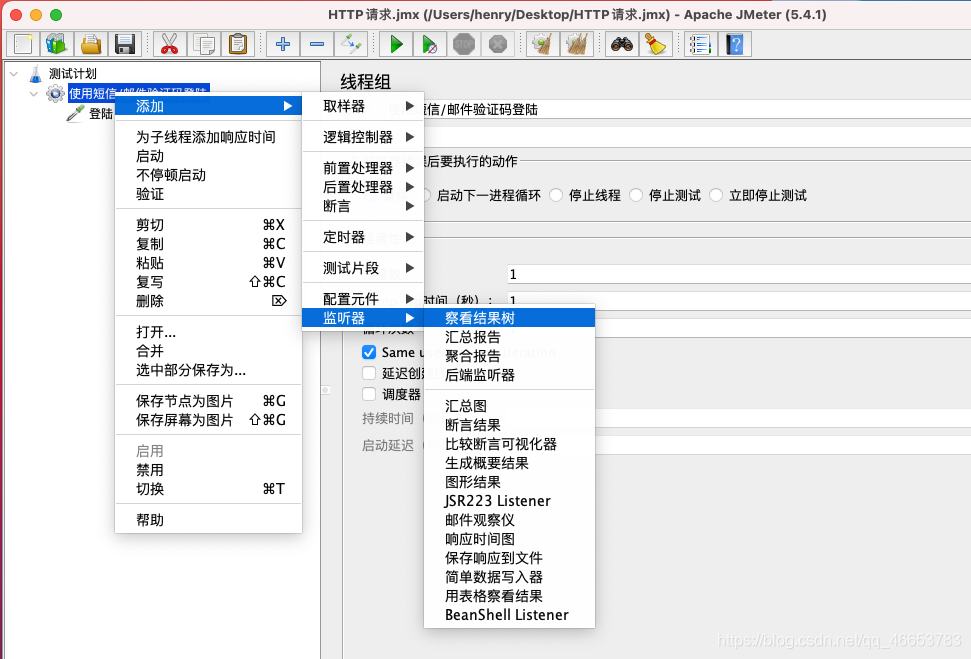
Task: Click the Save floppy disk icon
Action: [124, 44]
